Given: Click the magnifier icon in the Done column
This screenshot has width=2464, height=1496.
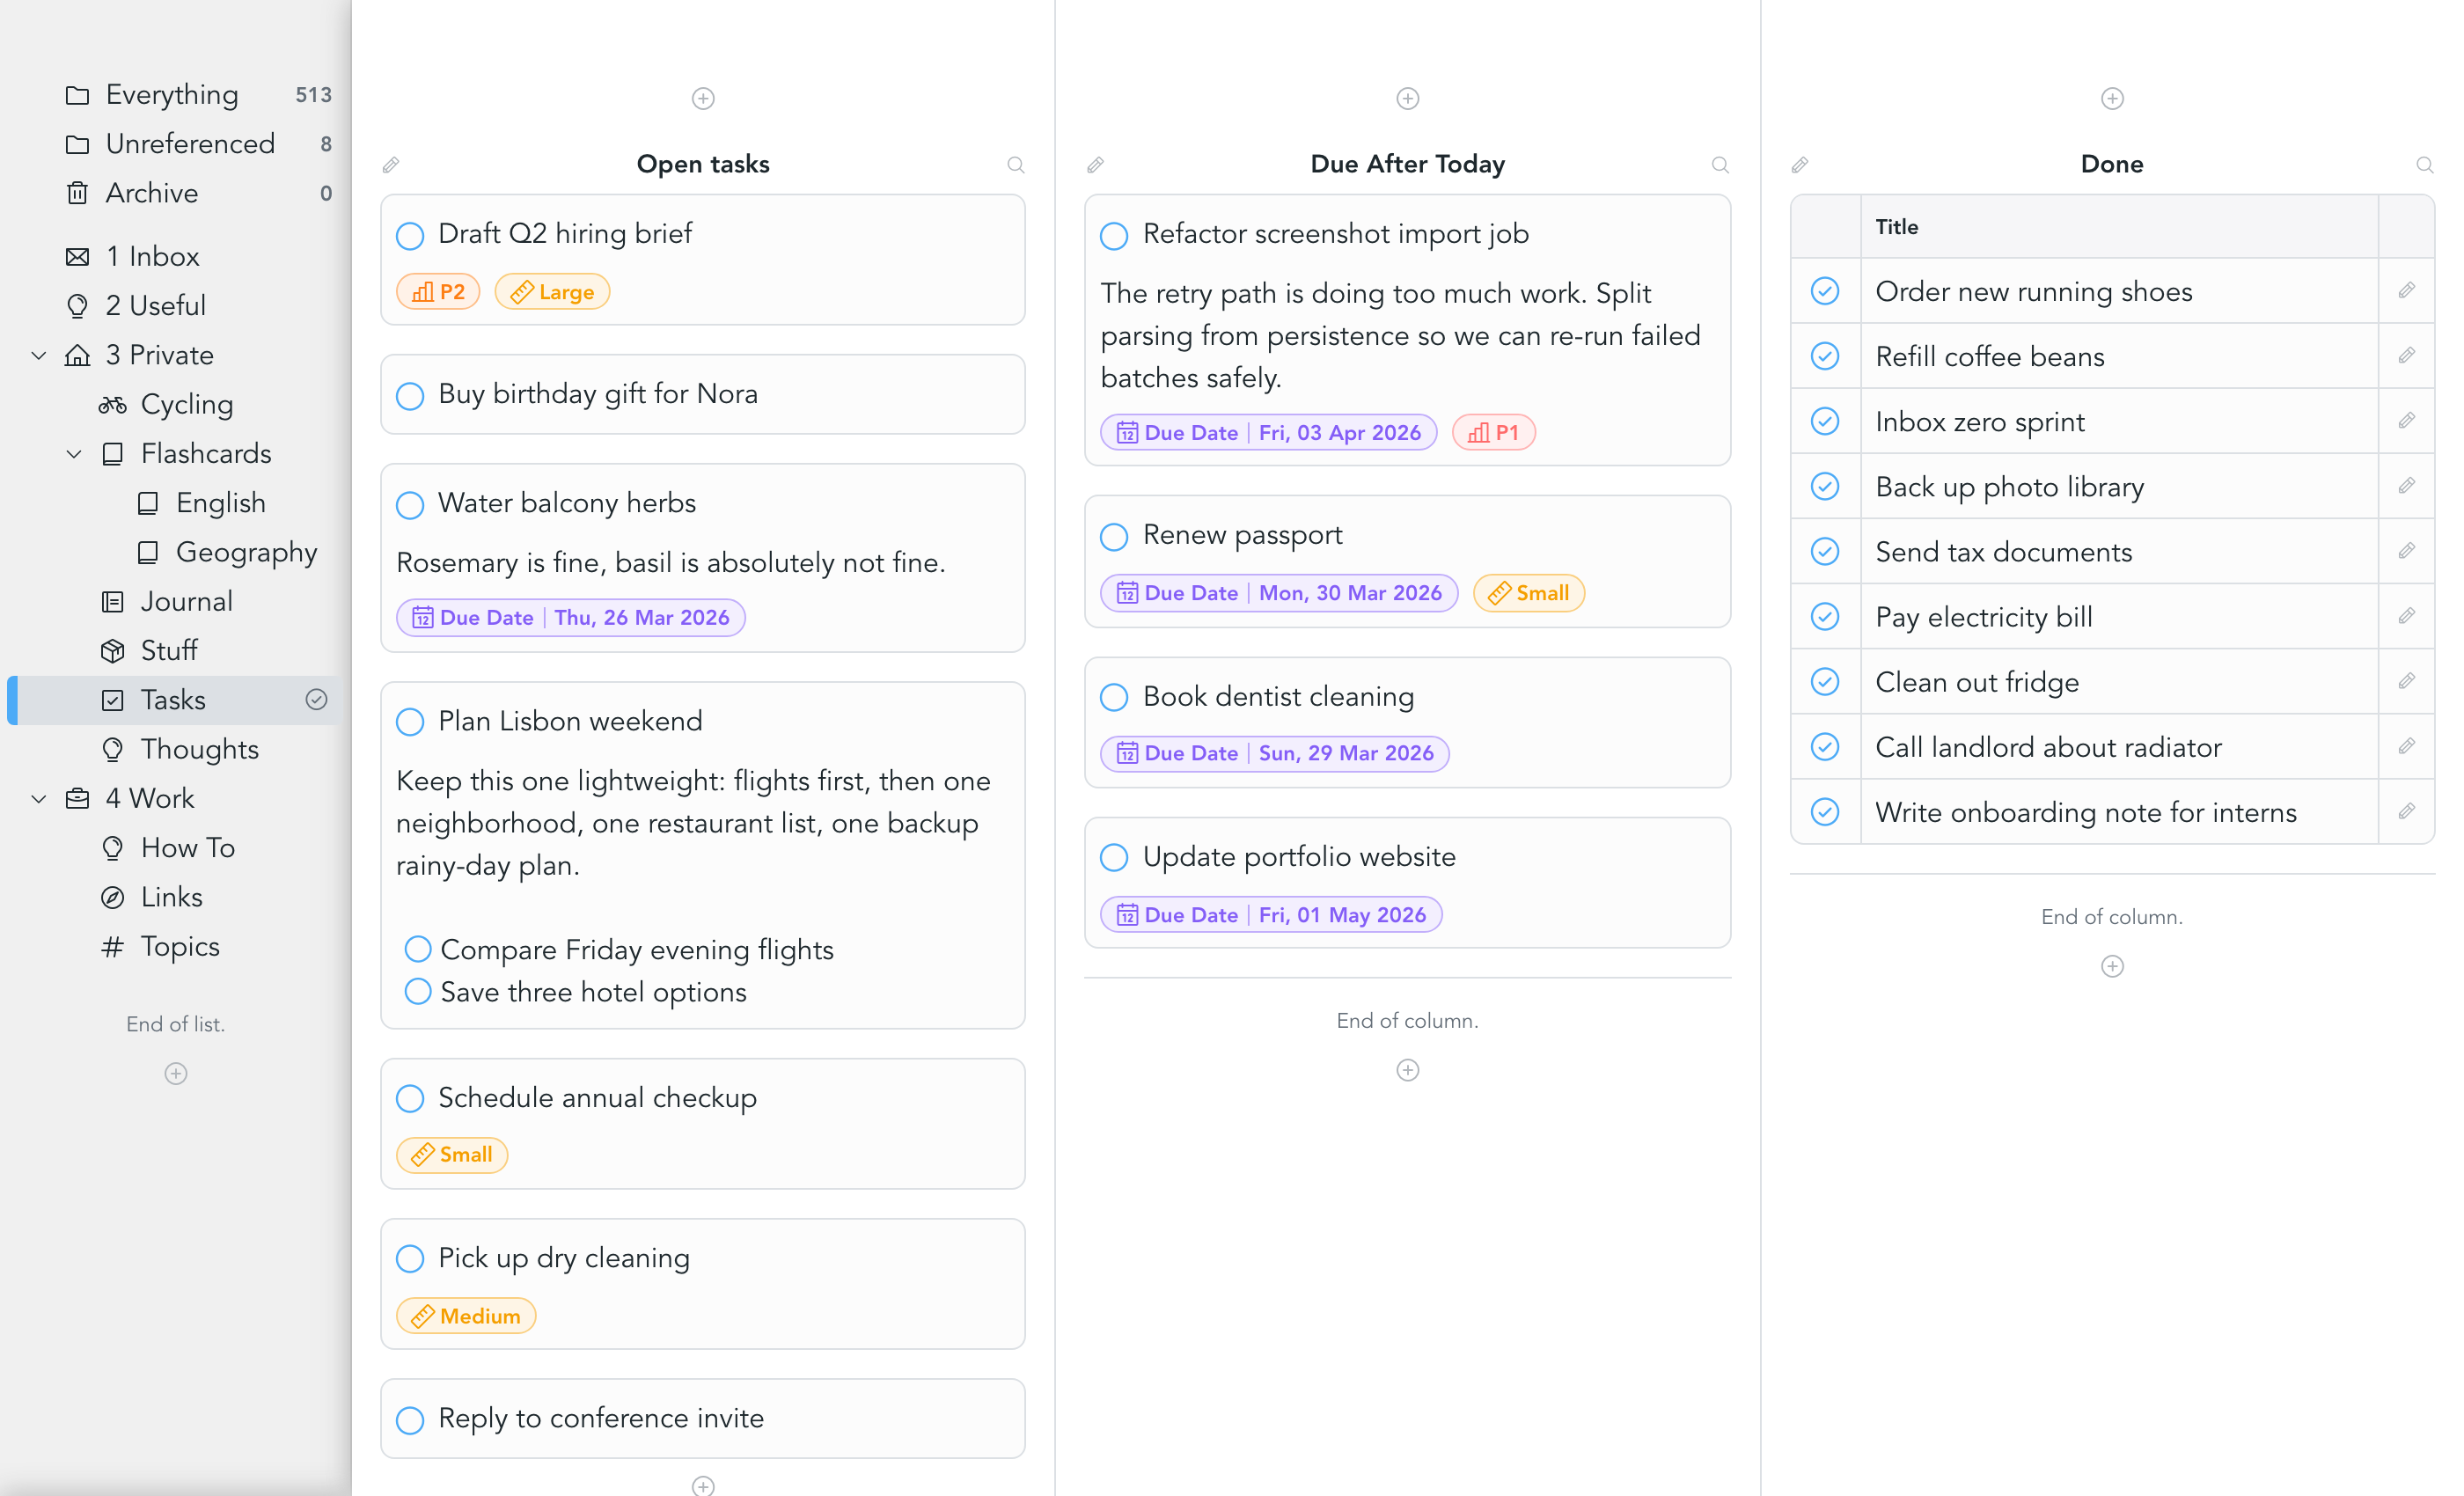Looking at the screenshot, I should (2425, 164).
